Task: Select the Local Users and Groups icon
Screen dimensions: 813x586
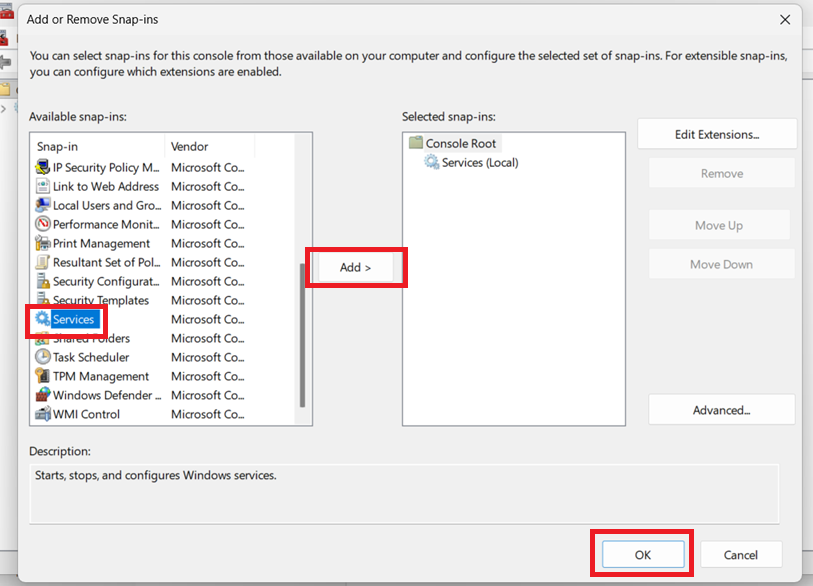Action: click(x=43, y=206)
